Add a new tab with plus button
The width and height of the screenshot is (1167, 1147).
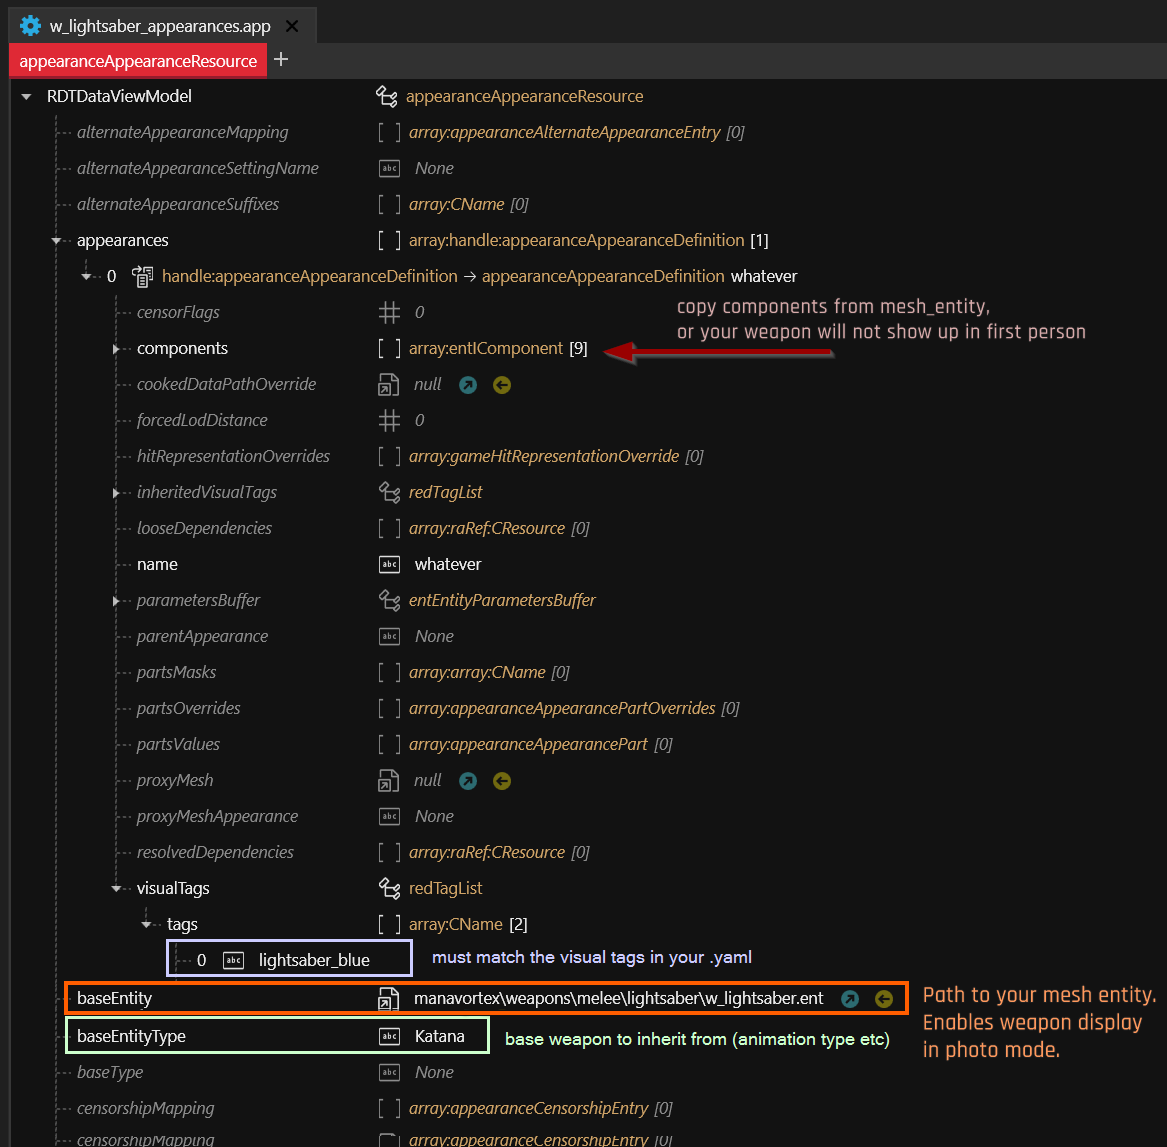(x=281, y=60)
